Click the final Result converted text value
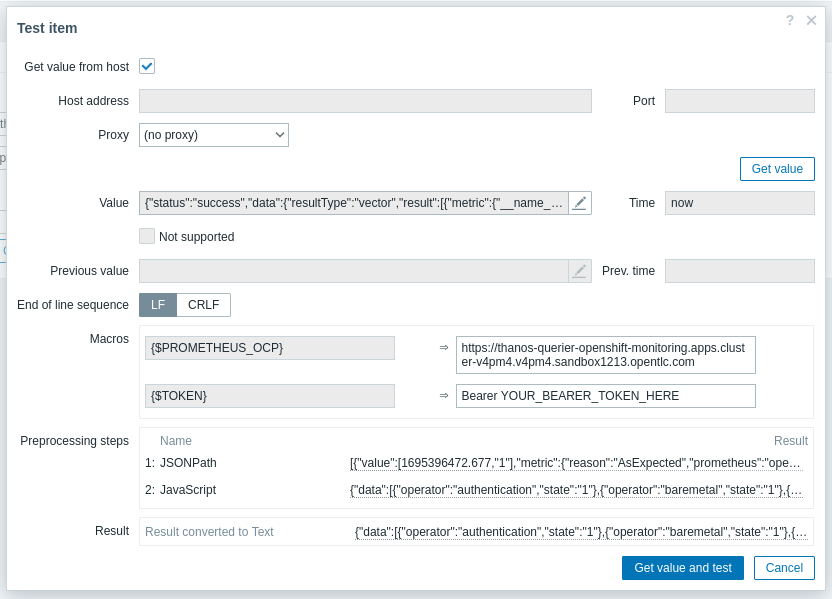Image resolution: width=832 pixels, height=599 pixels. pos(580,532)
